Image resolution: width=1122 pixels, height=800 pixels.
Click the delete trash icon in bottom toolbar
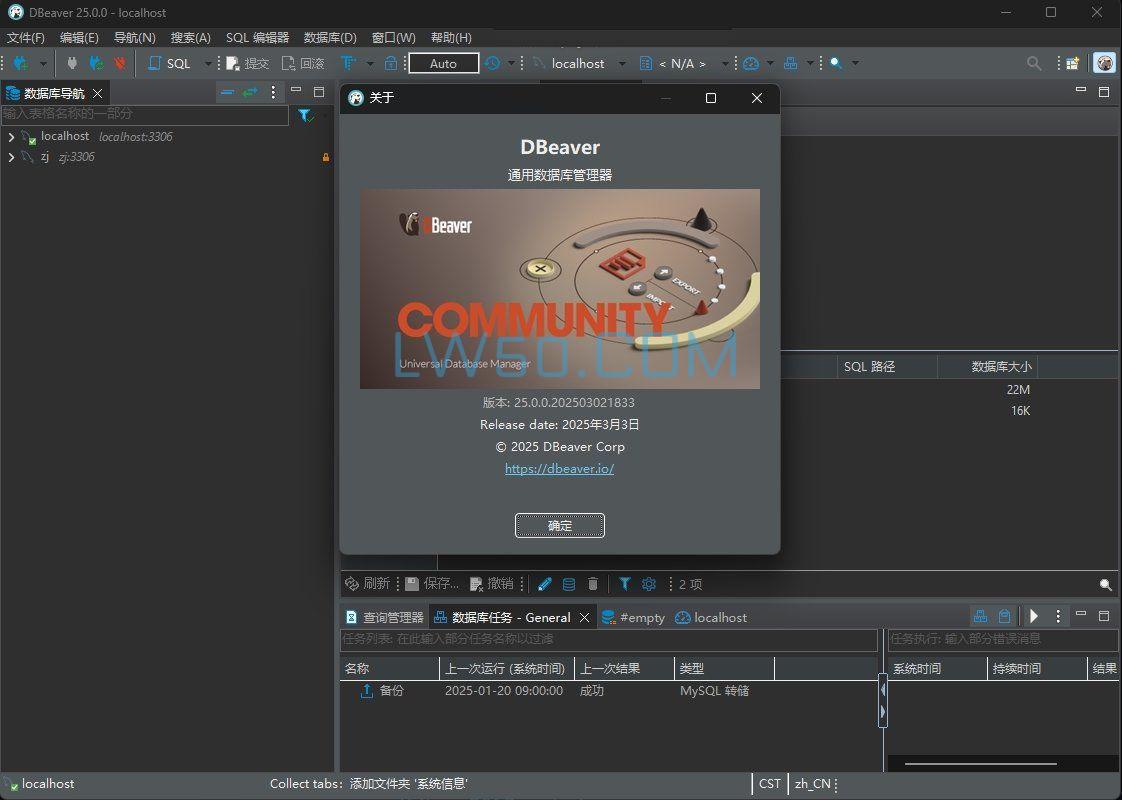tap(593, 584)
